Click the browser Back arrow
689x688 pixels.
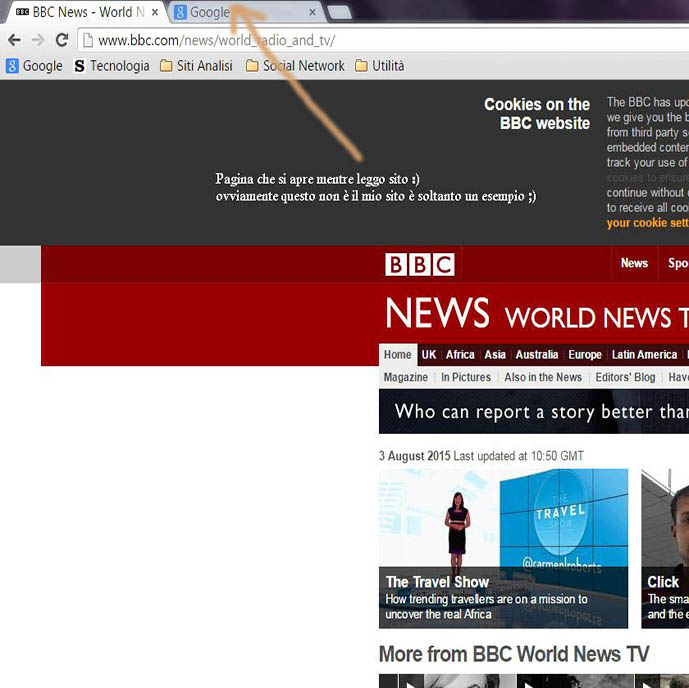tap(15, 40)
